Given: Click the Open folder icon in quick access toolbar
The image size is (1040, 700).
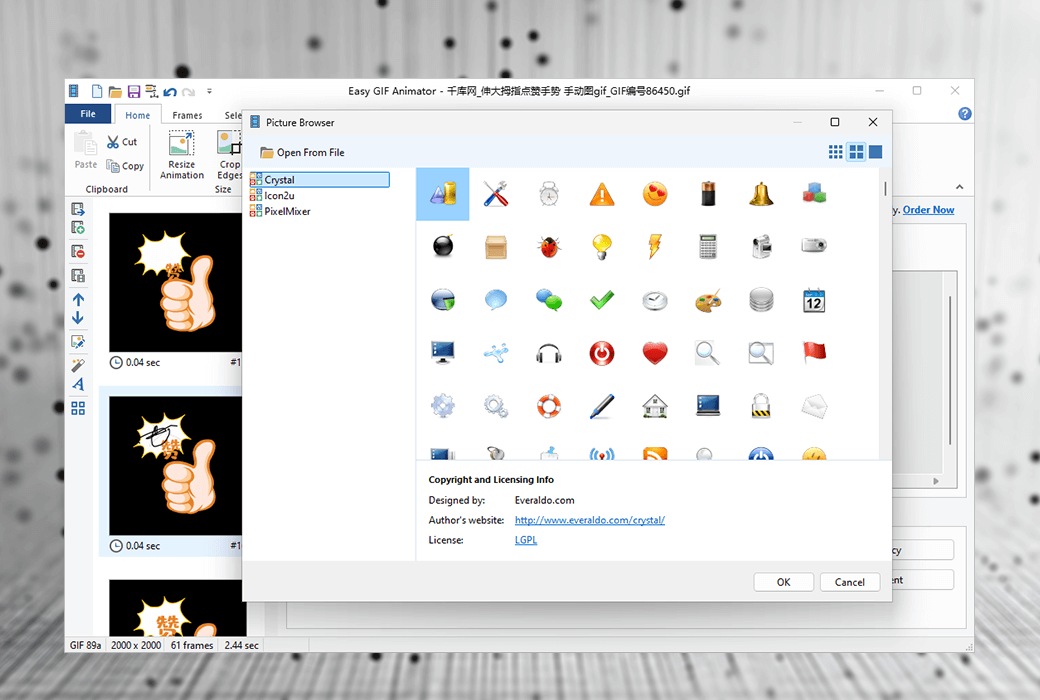Looking at the screenshot, I should coord(115,91).
